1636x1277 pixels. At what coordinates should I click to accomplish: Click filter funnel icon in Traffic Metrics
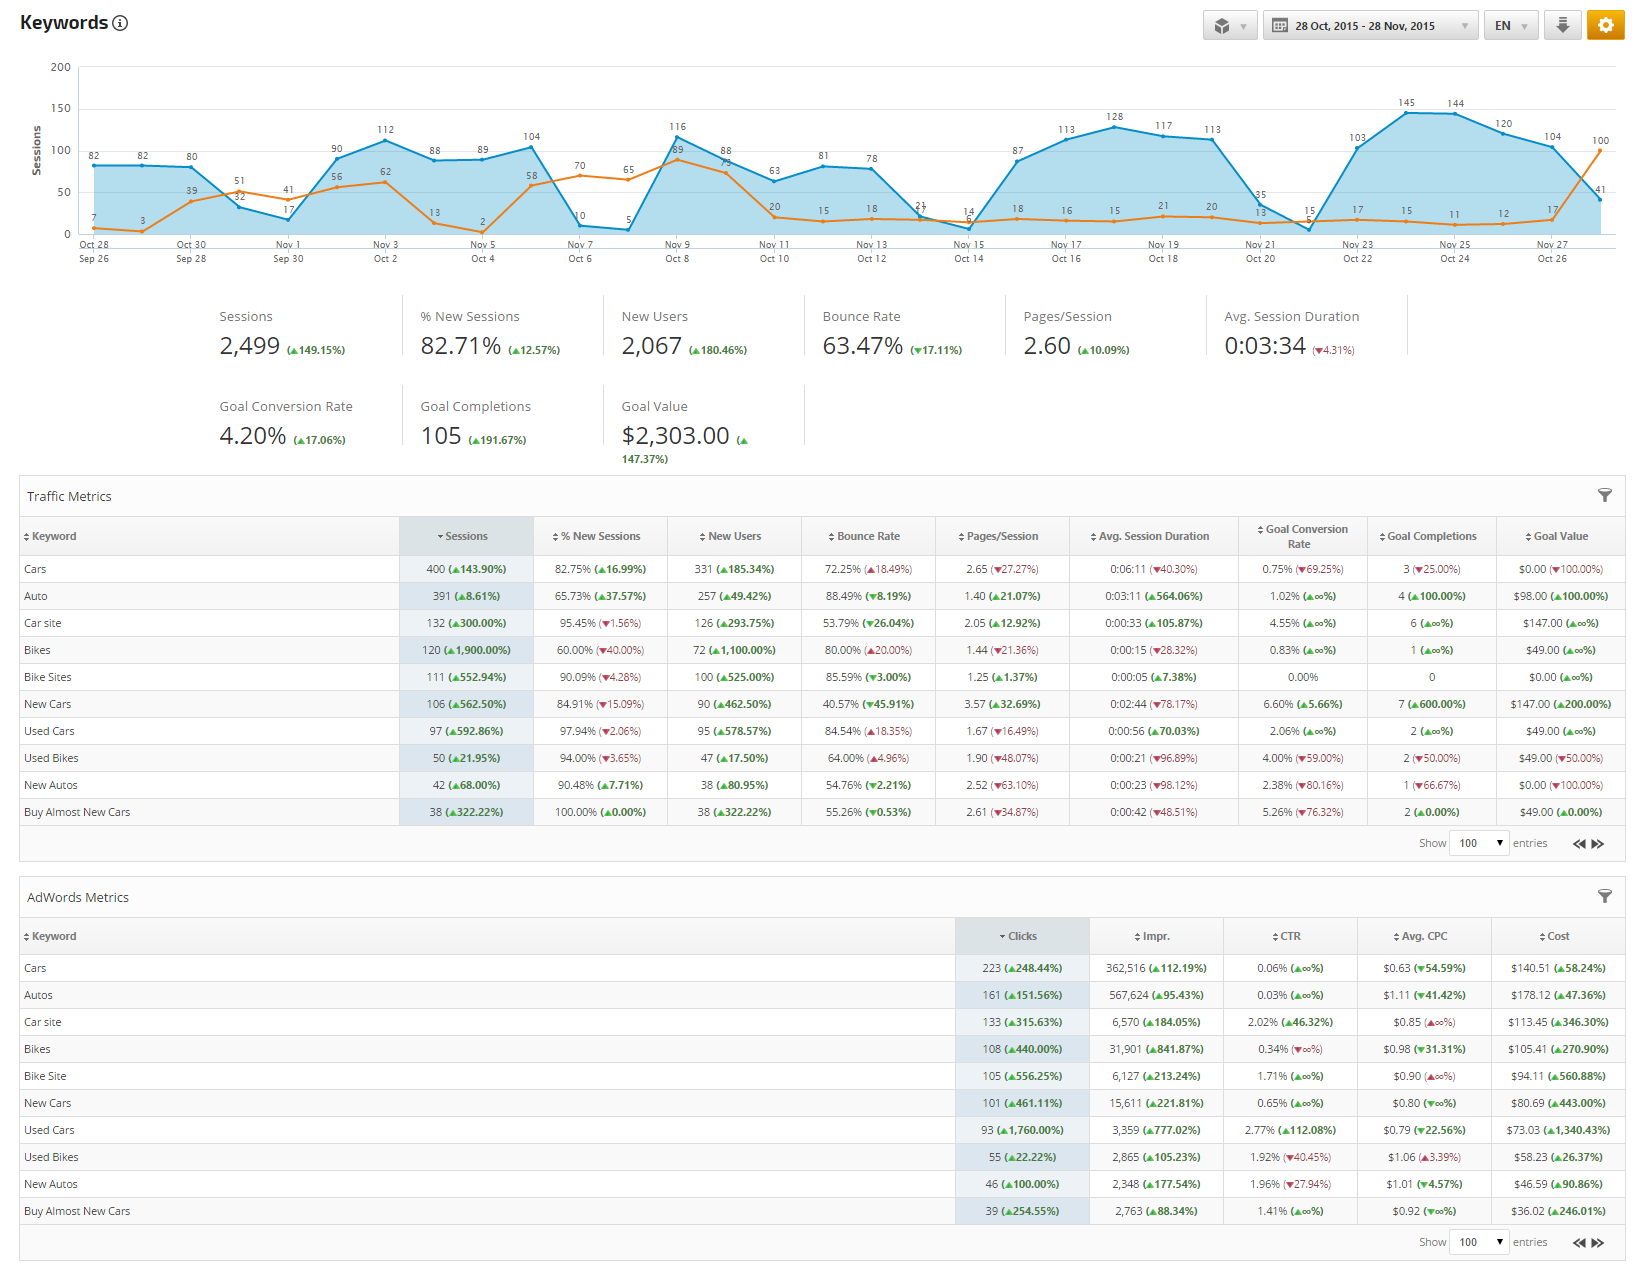tap(1604, 496)
